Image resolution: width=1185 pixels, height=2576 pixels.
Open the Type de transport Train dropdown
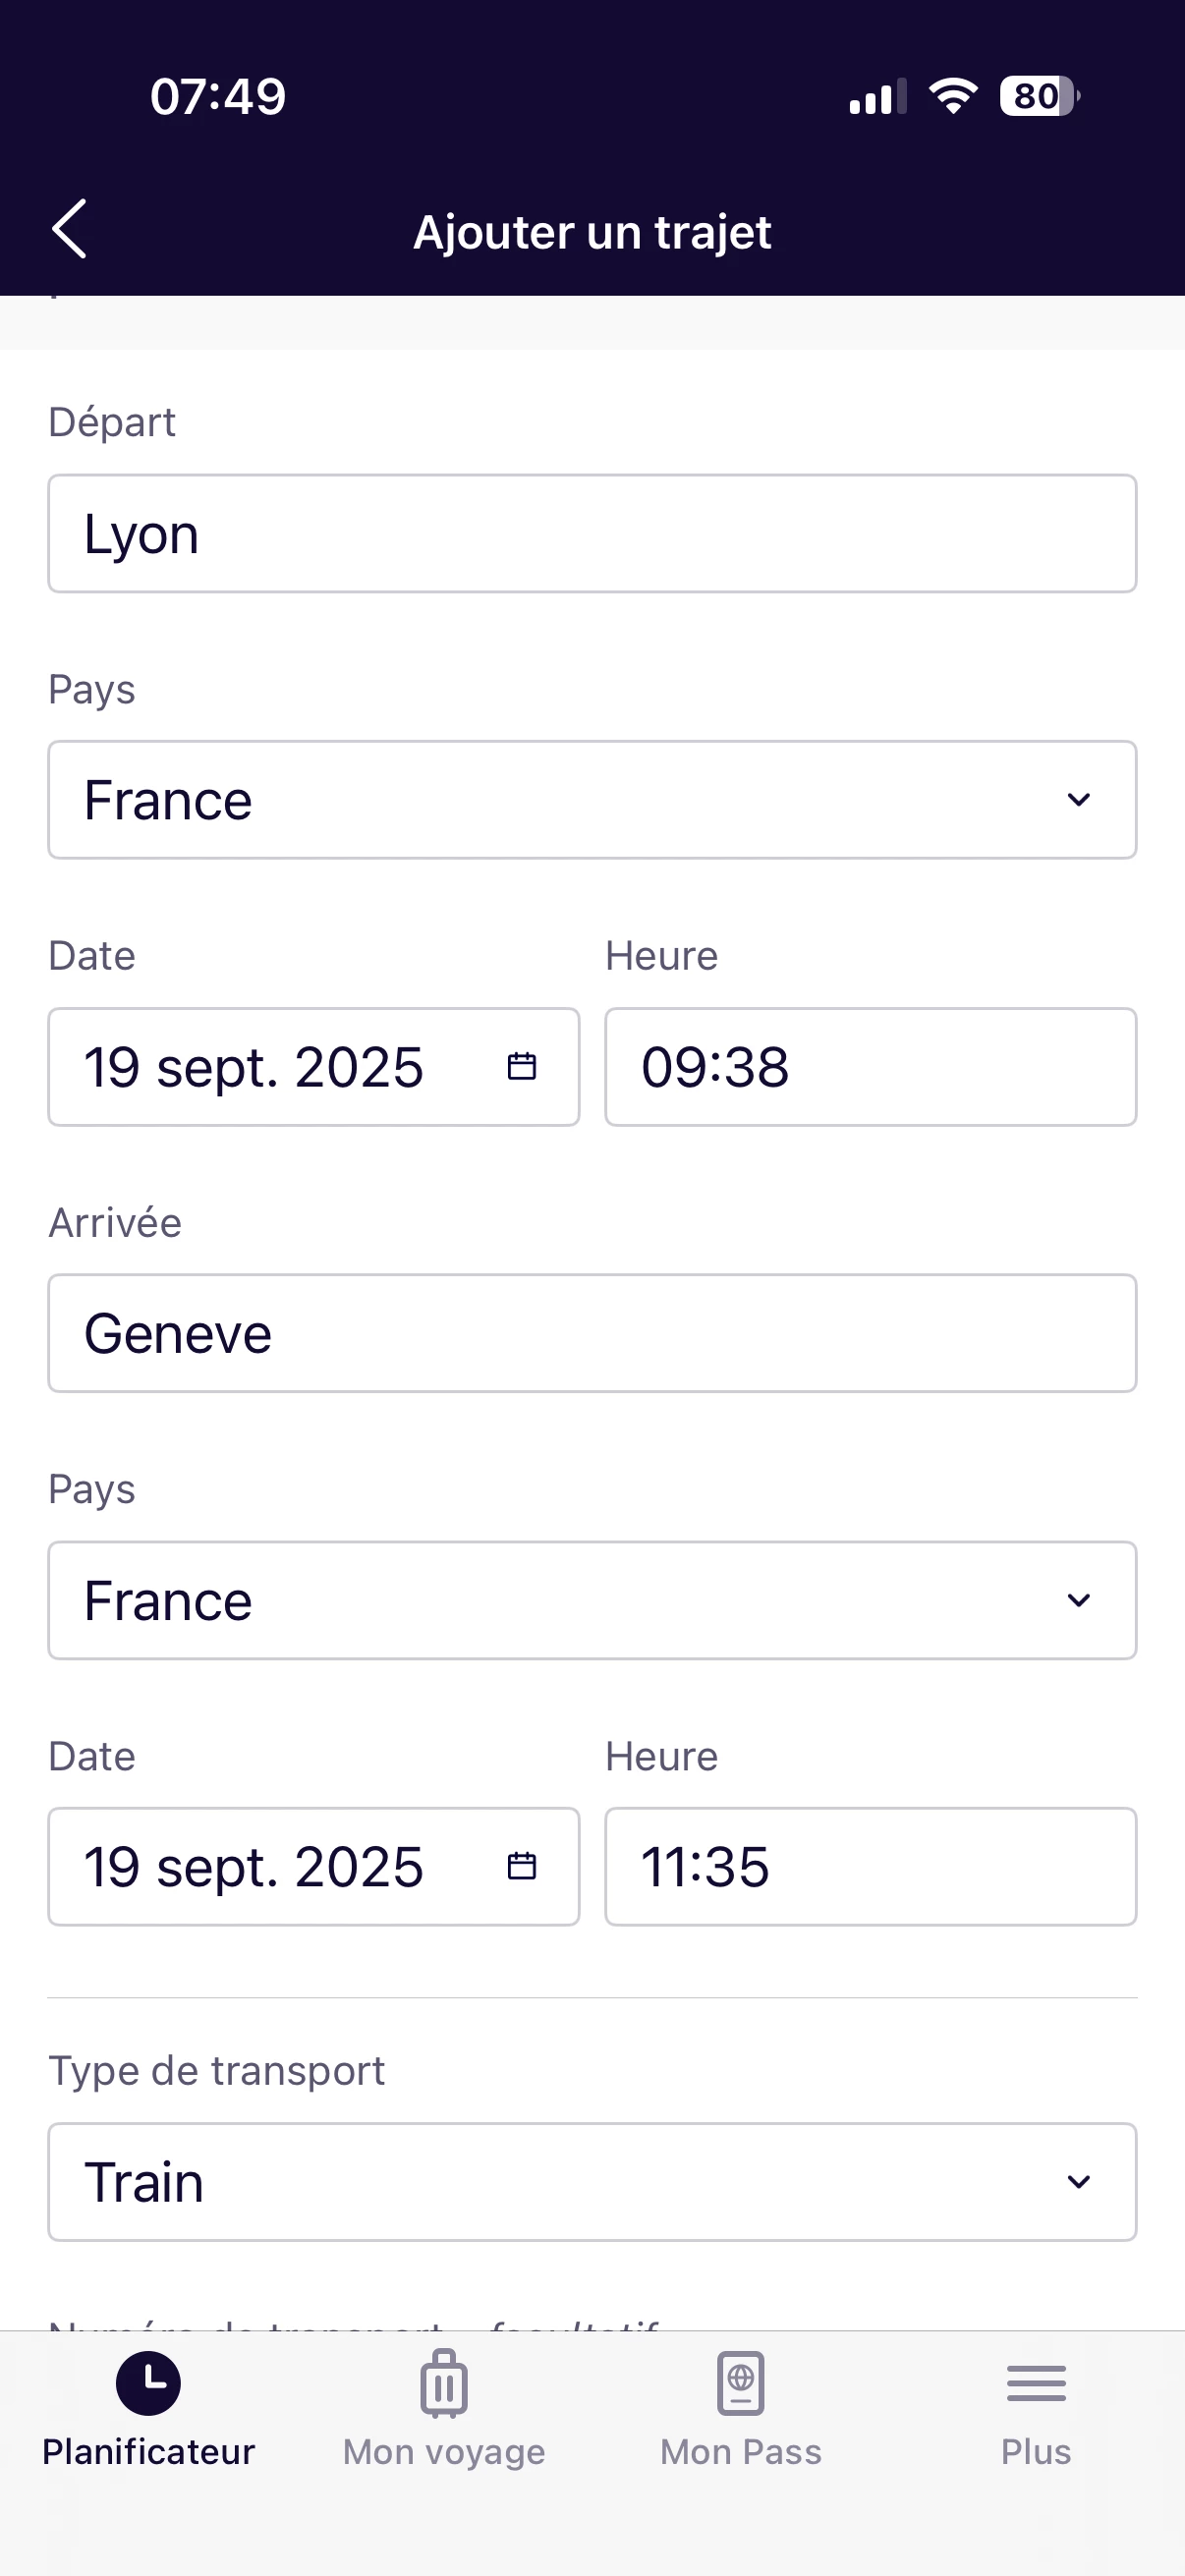click(x=592, y=2182)
